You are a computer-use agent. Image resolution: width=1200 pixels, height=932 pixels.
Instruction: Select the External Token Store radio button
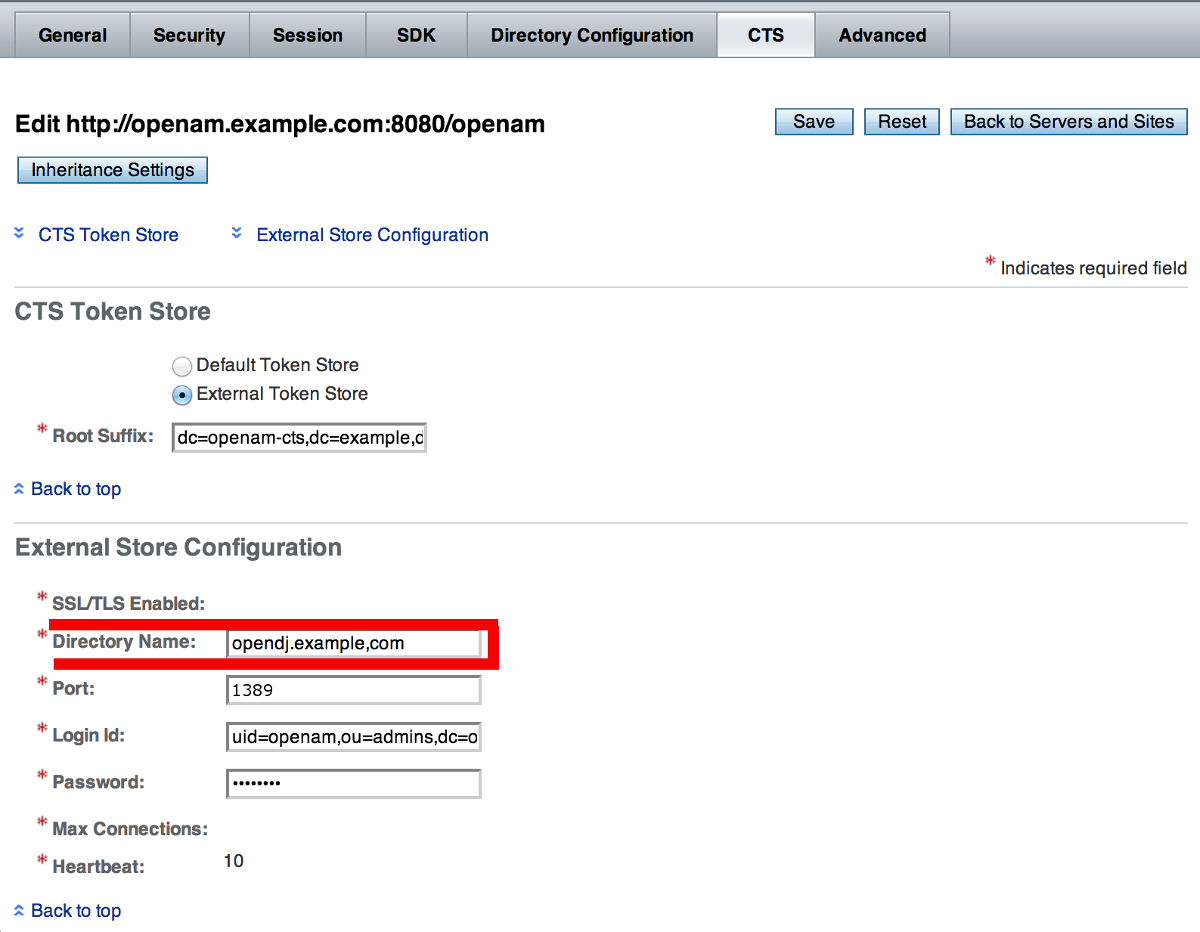pyautogui.click(x=182, y=395)
